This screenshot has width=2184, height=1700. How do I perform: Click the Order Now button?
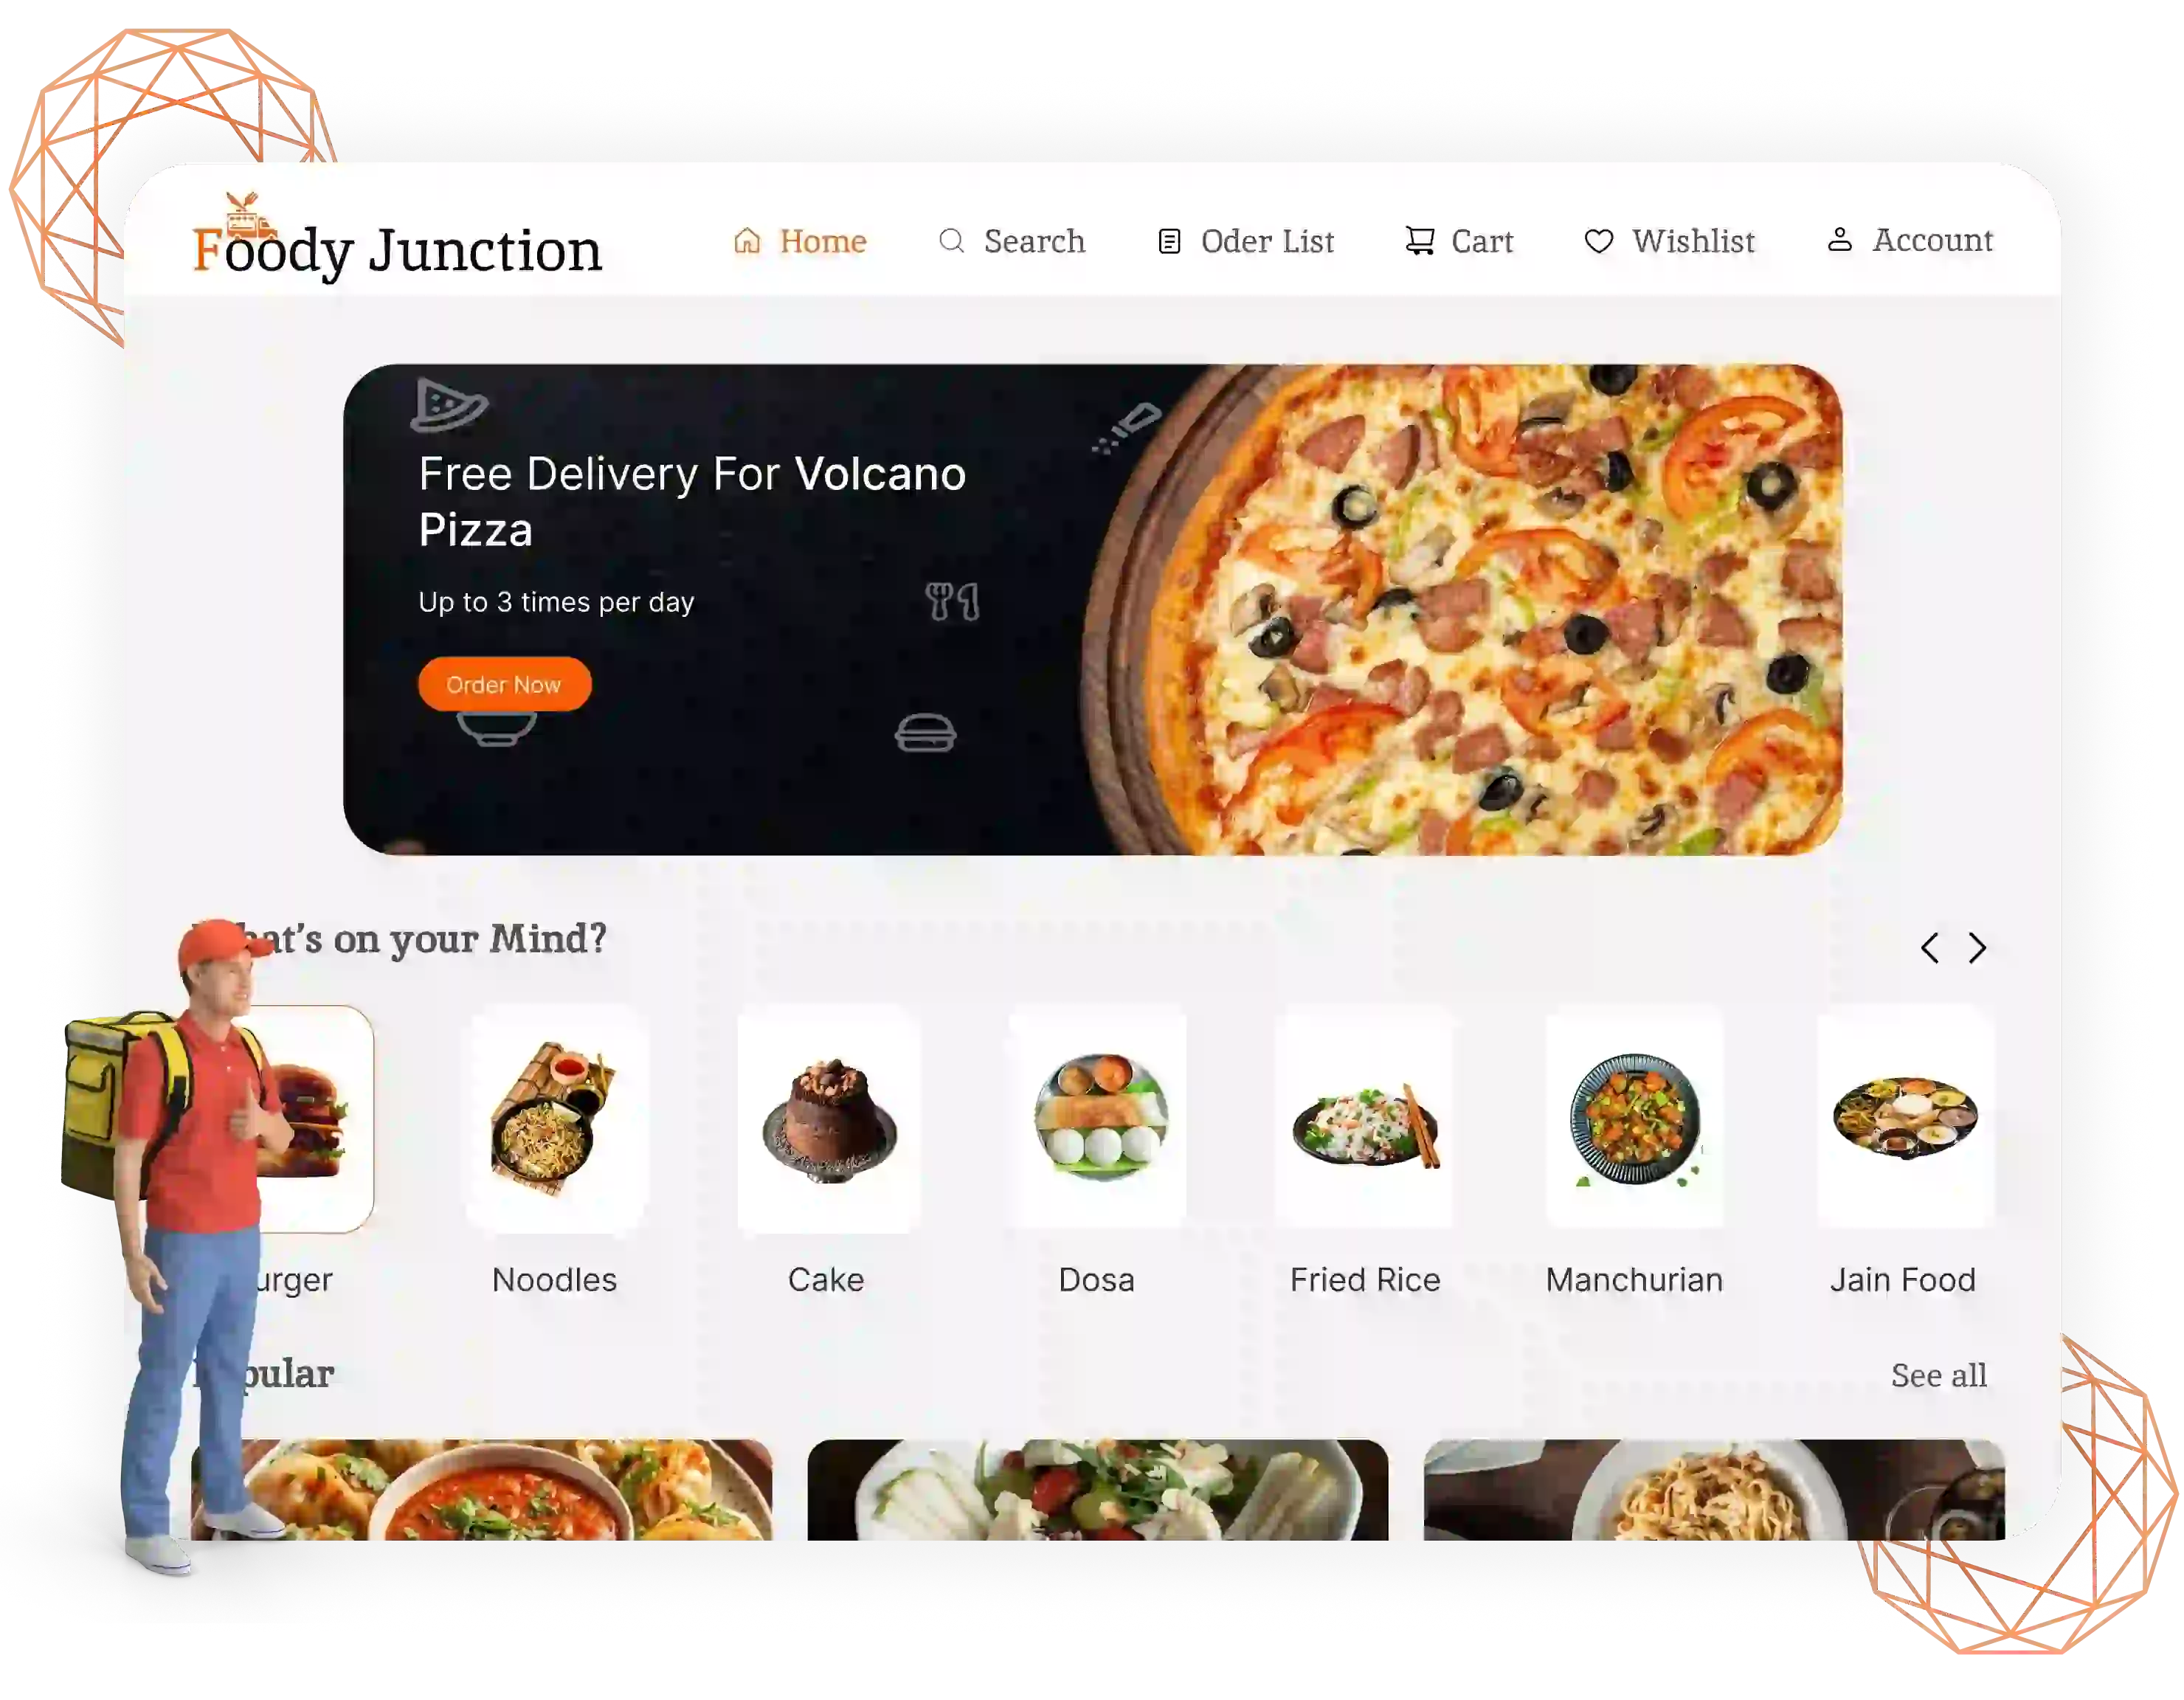pyautogui.click(x=504, y=685)
